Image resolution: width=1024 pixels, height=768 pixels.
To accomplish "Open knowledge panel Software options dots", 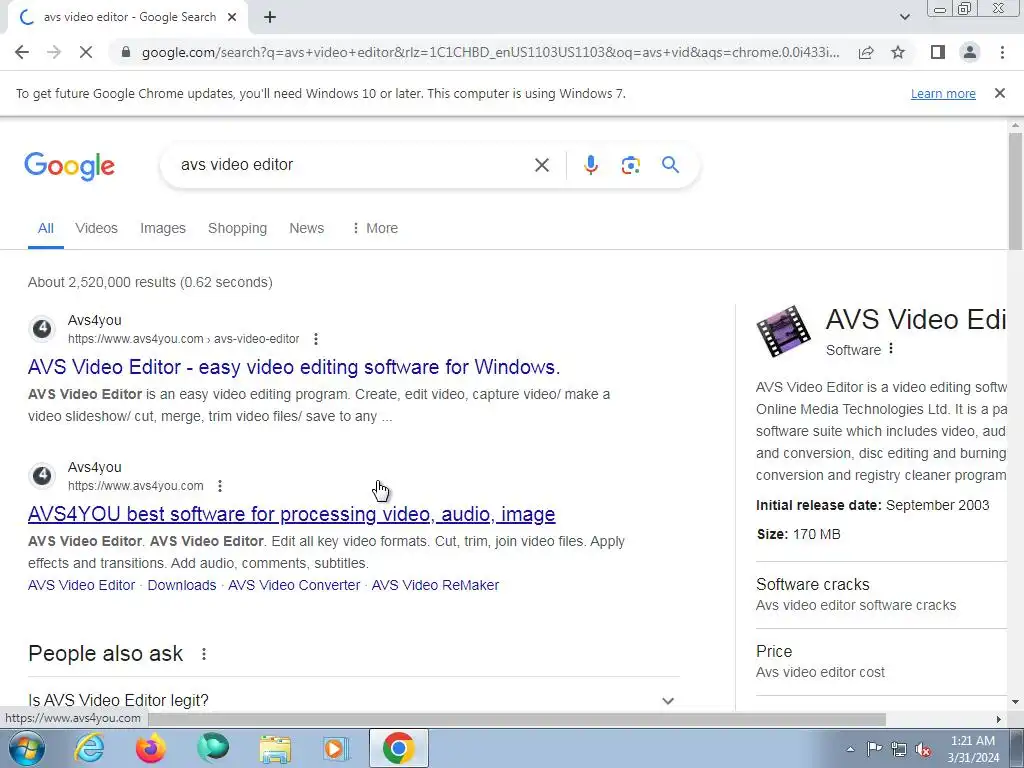I will pos(891,349).
